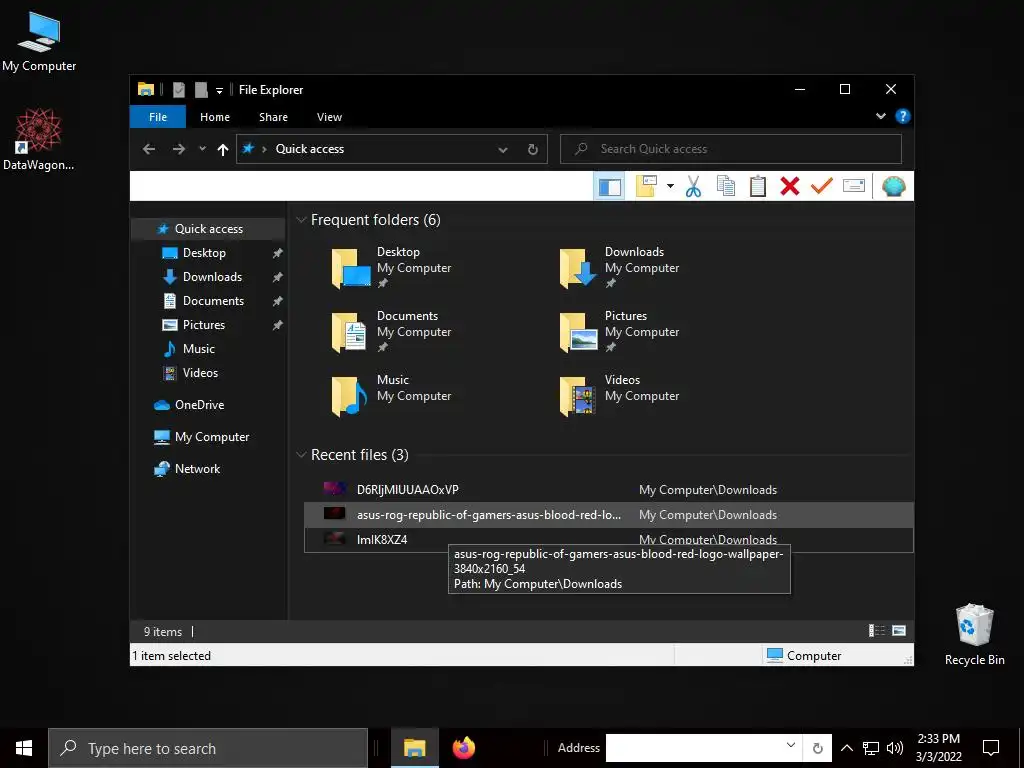
Task: Open the Customize Quick Access Toolbar dropdown
Action: (x=219, y=90)
